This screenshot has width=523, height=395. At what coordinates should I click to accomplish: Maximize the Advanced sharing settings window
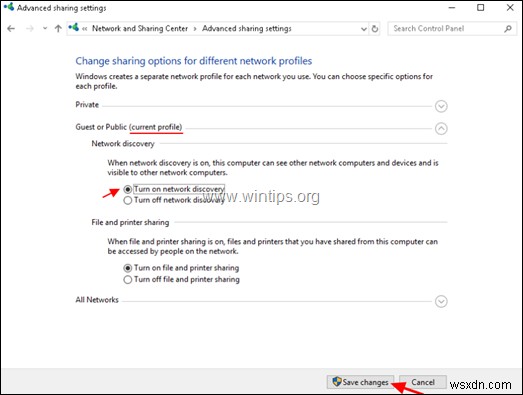tap(480, 7)
